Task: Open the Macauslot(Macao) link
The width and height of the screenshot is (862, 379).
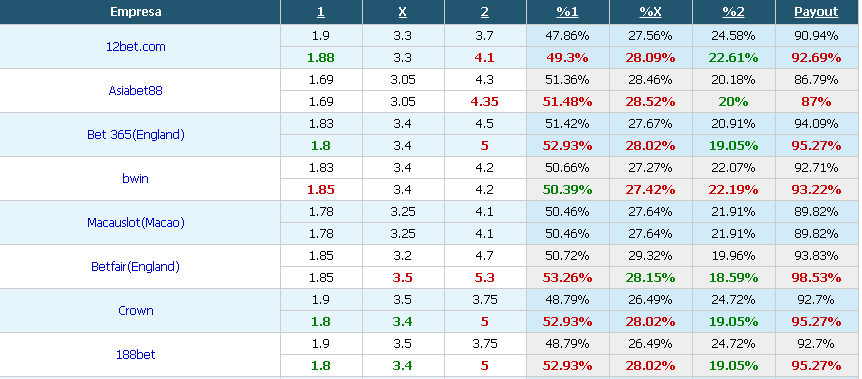Action: click(x=135, y=223)
